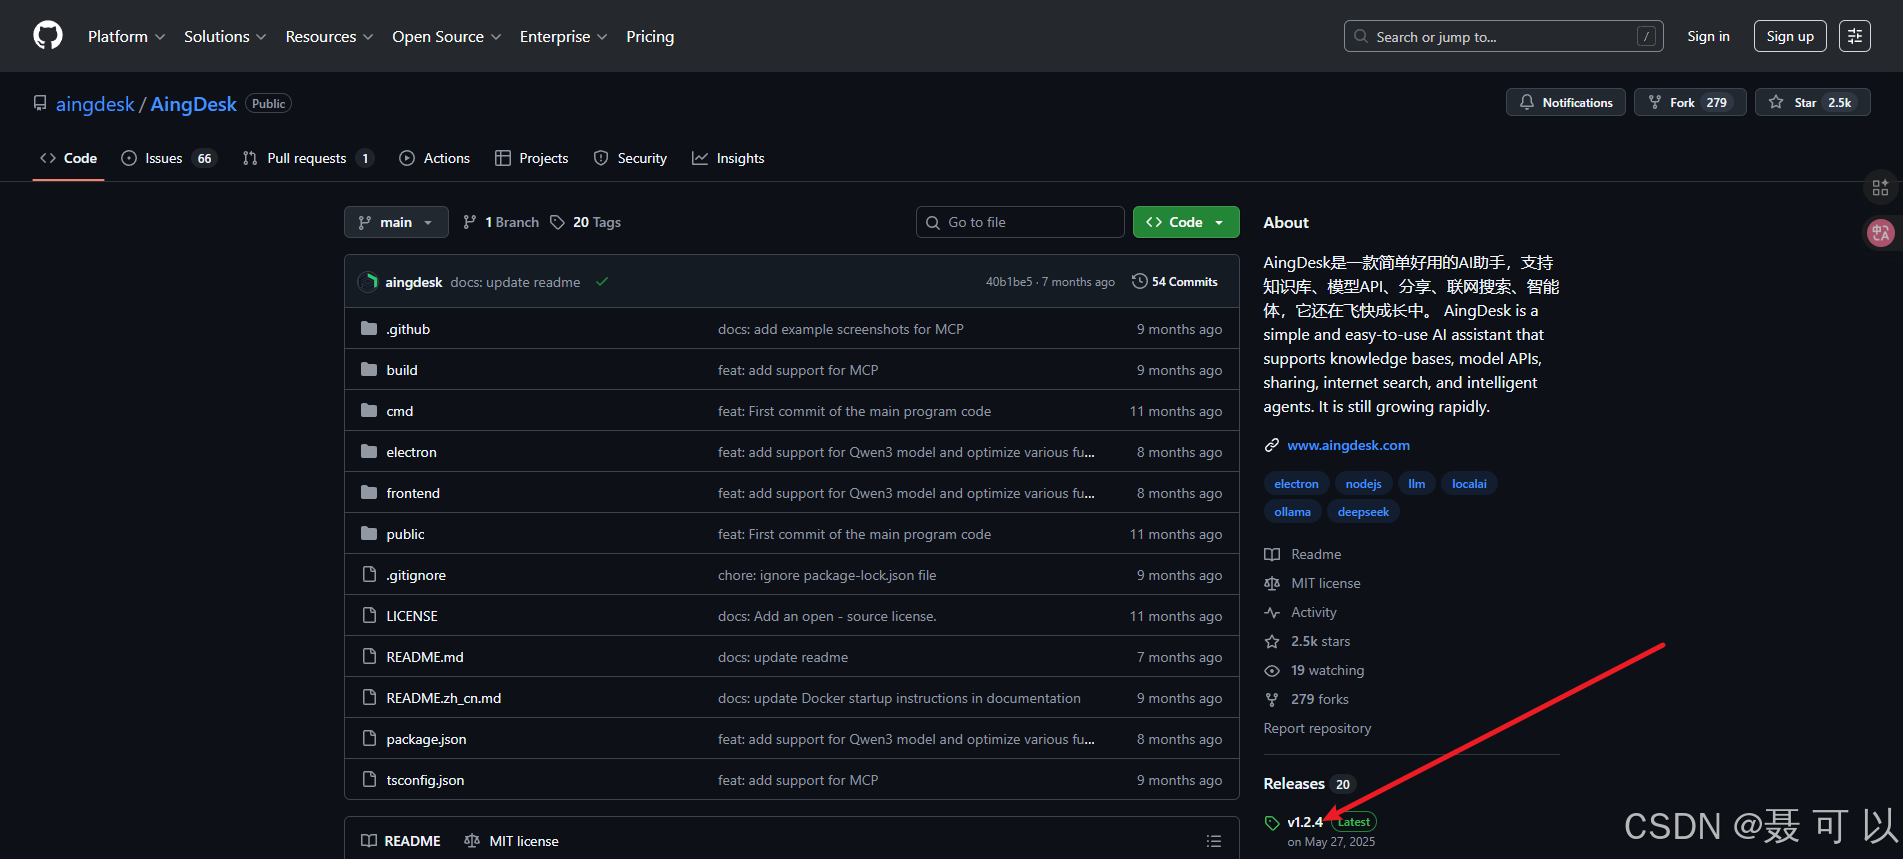Focus the Search or jump to field
The height and width of the screenshot is (859, 1903).
point(1503,36)
